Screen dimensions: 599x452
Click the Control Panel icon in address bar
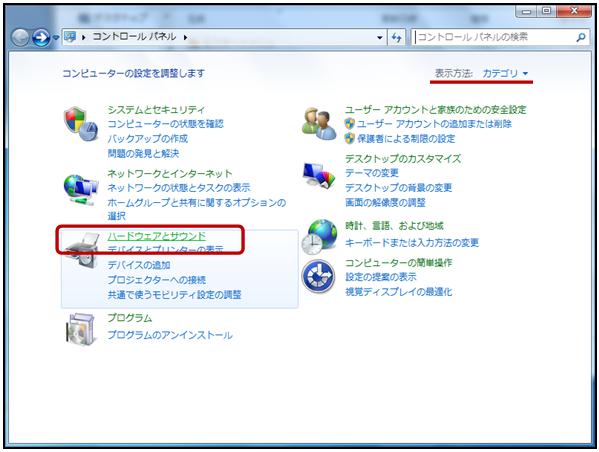click(70, 37)
